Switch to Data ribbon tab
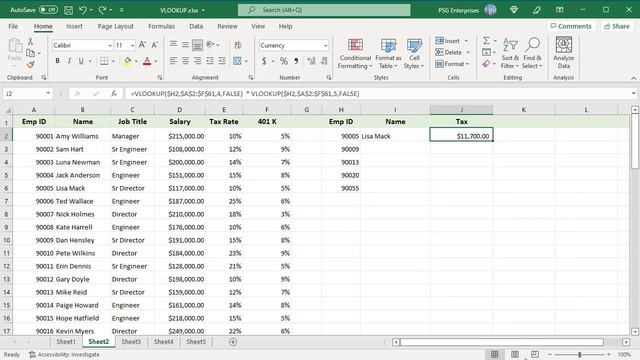 (196, 26)
